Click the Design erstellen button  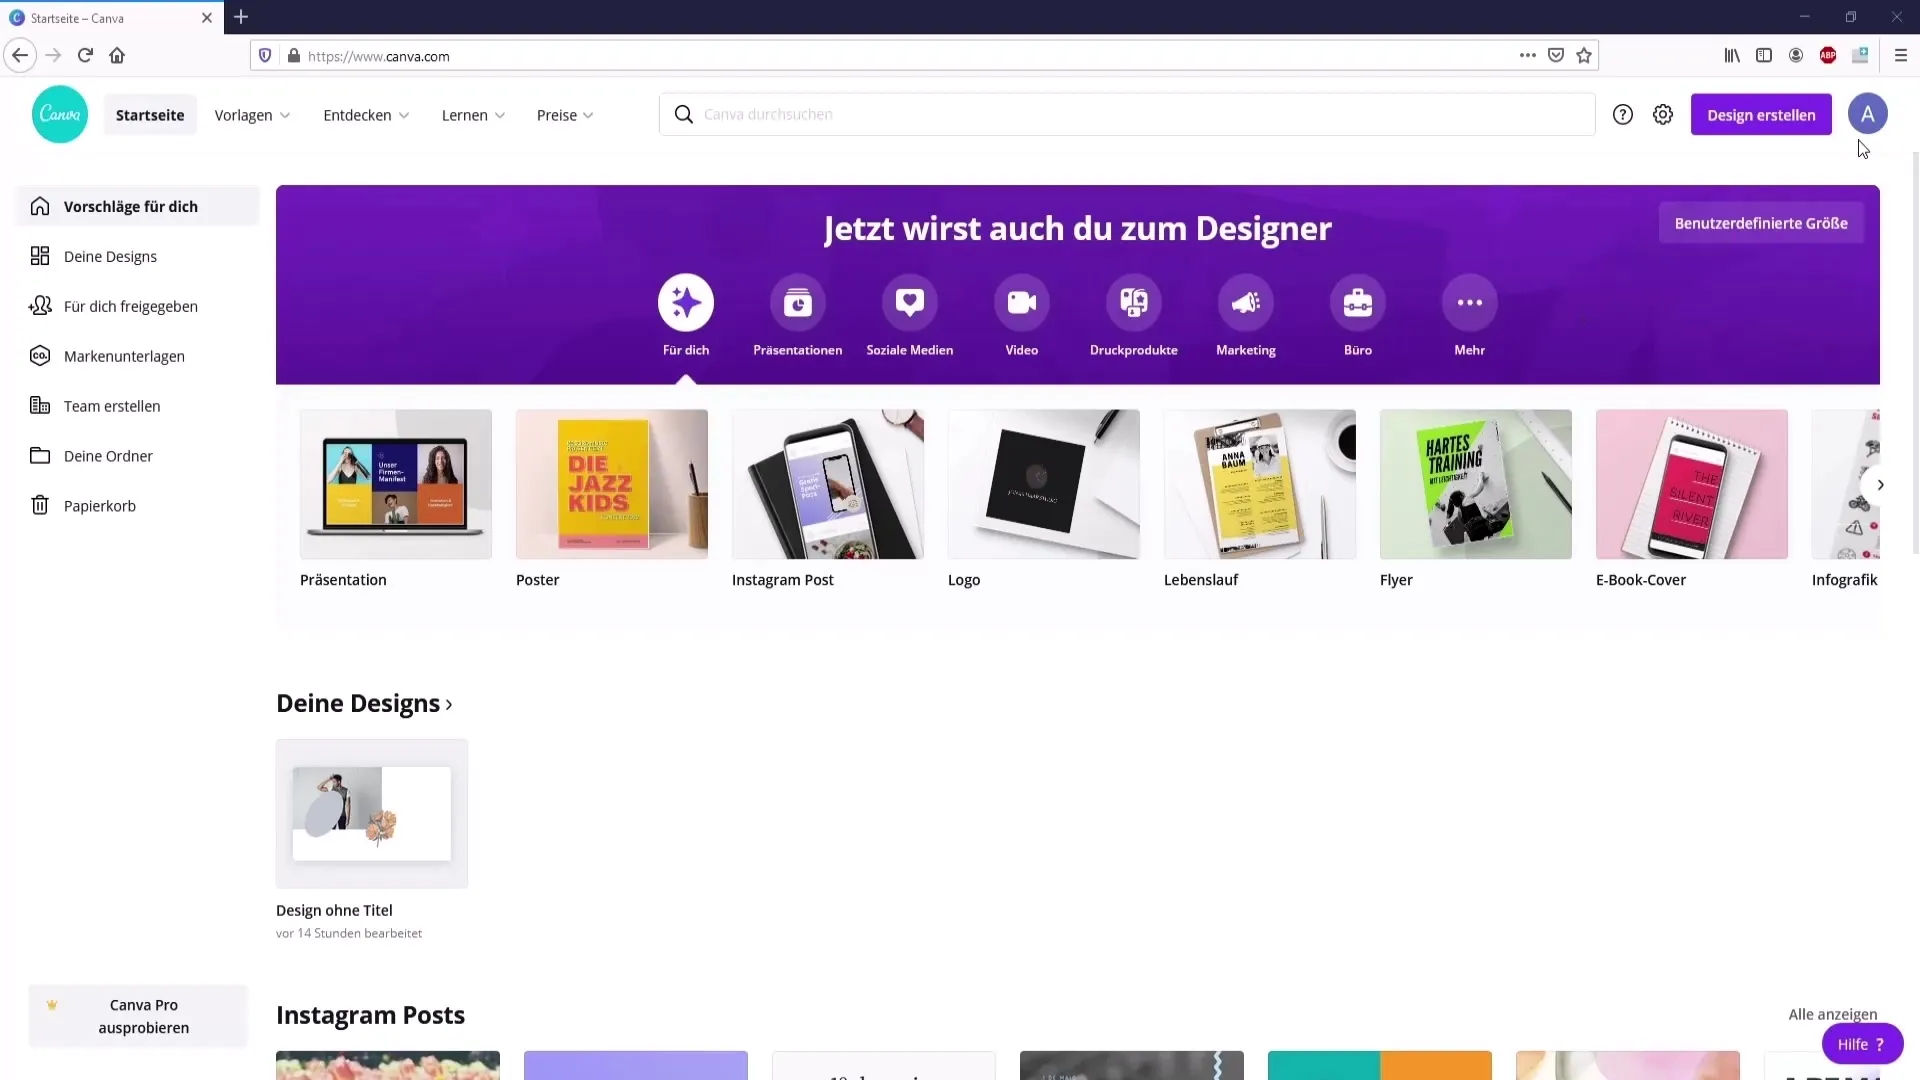point(1761,115)
